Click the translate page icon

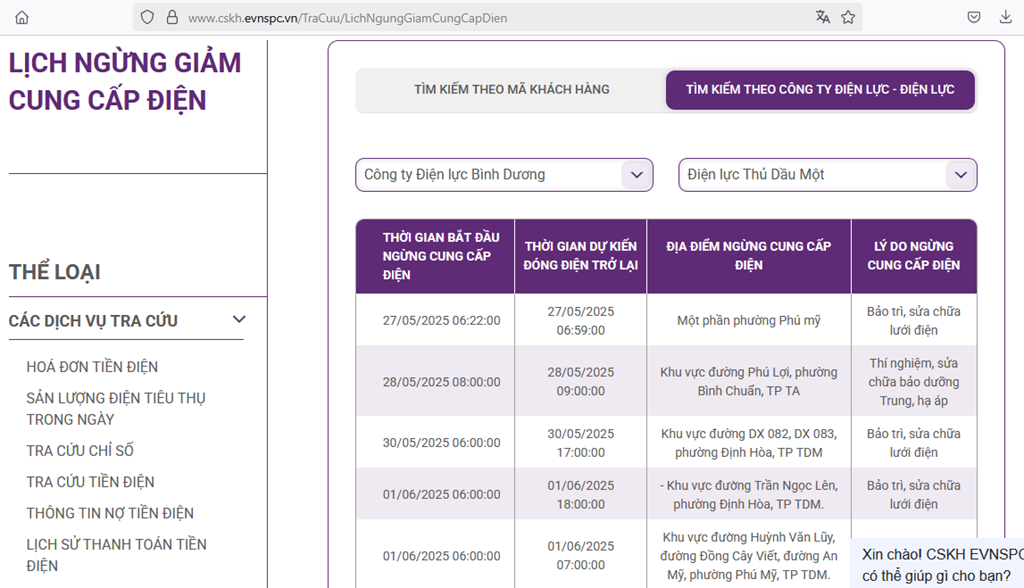(x=822, y=17)
